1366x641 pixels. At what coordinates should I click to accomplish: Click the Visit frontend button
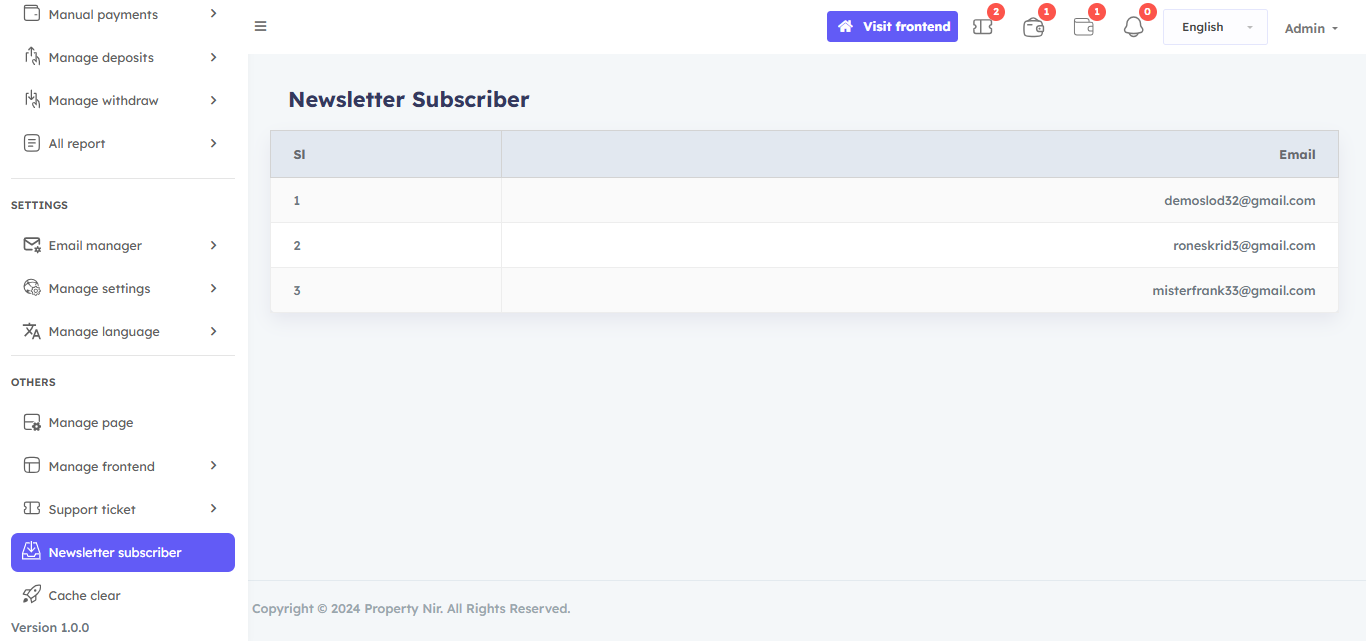point(892,26)
